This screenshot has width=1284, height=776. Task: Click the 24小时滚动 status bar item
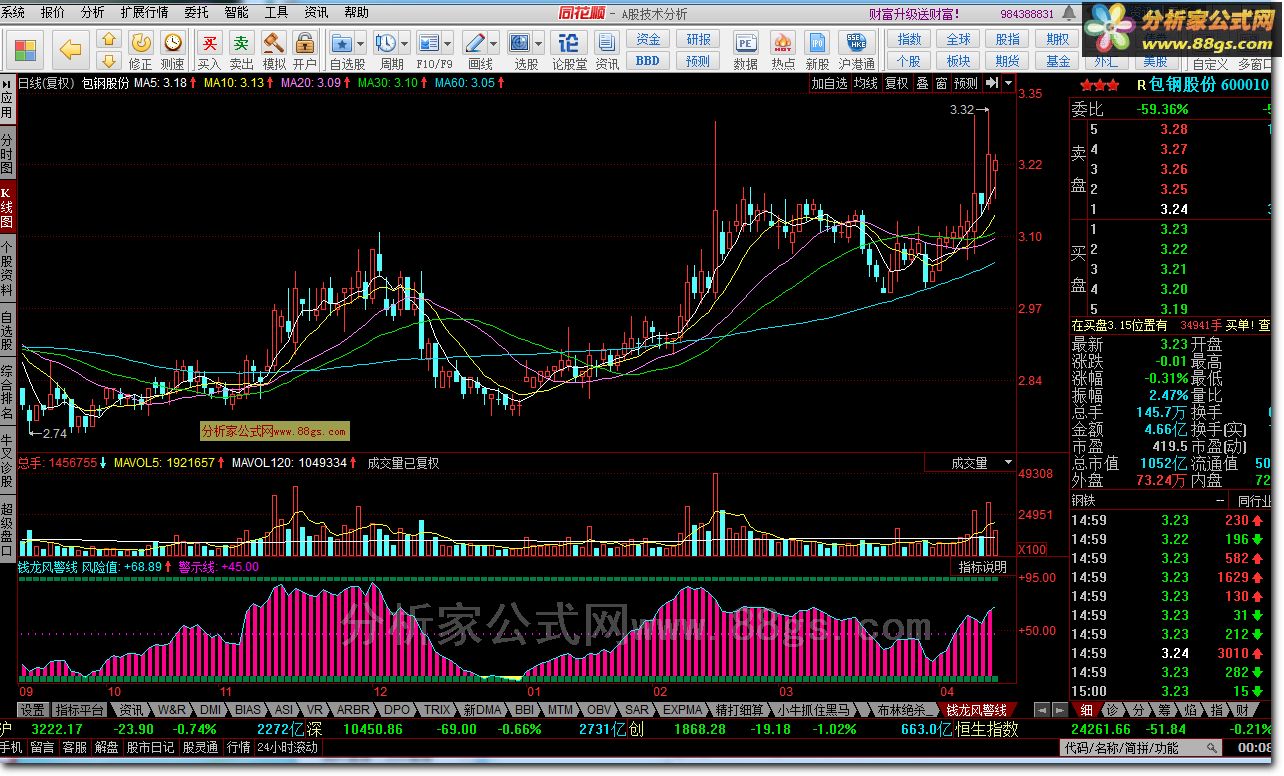point(288,747)
